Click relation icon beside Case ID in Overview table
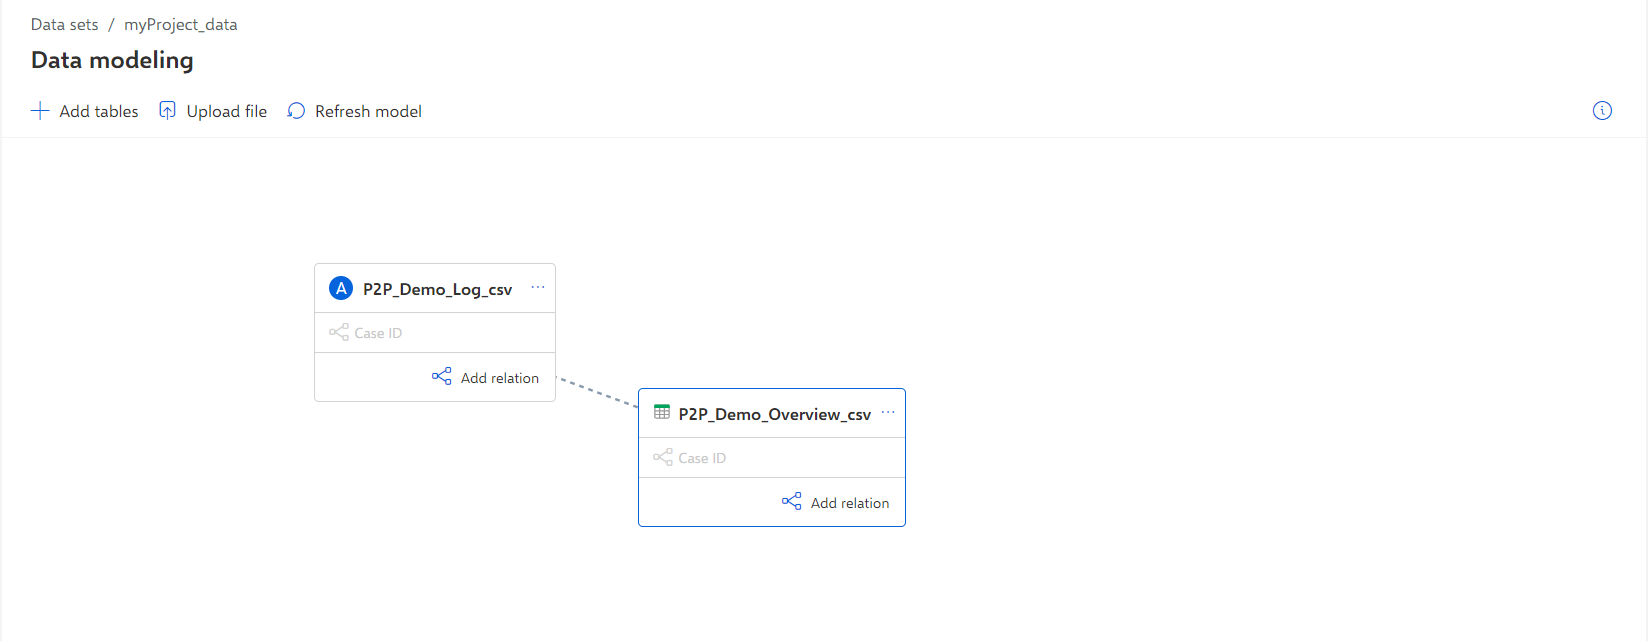 point(663,458)
